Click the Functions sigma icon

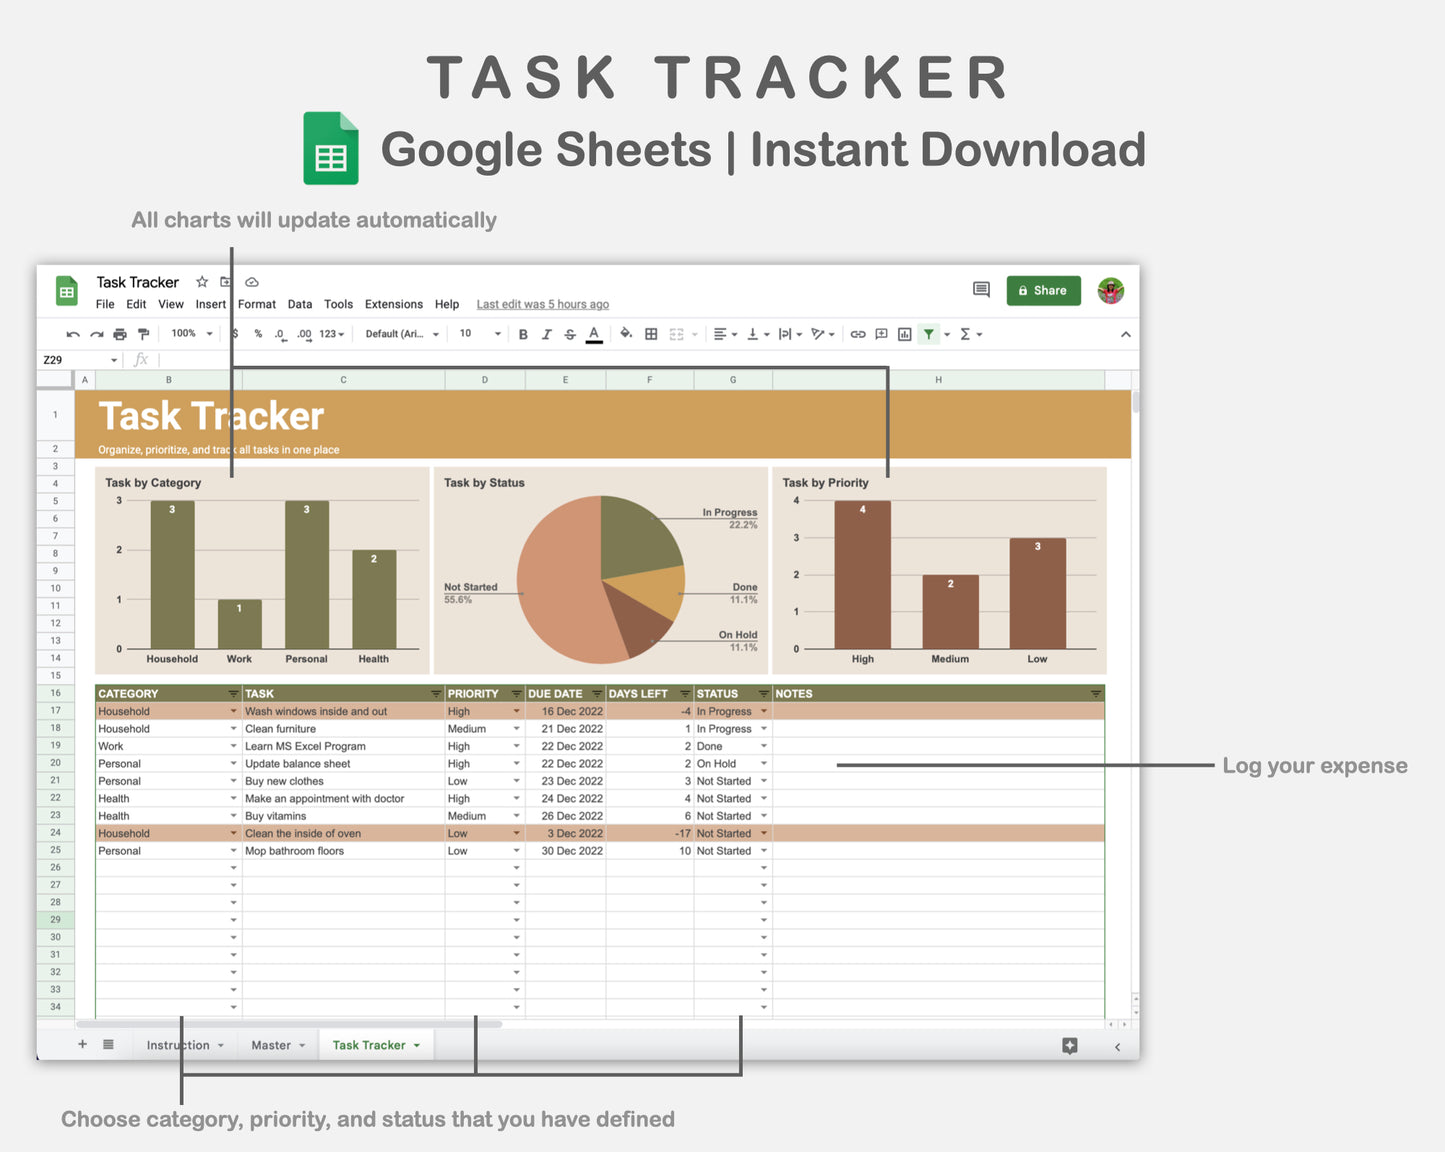pos(965,334)
